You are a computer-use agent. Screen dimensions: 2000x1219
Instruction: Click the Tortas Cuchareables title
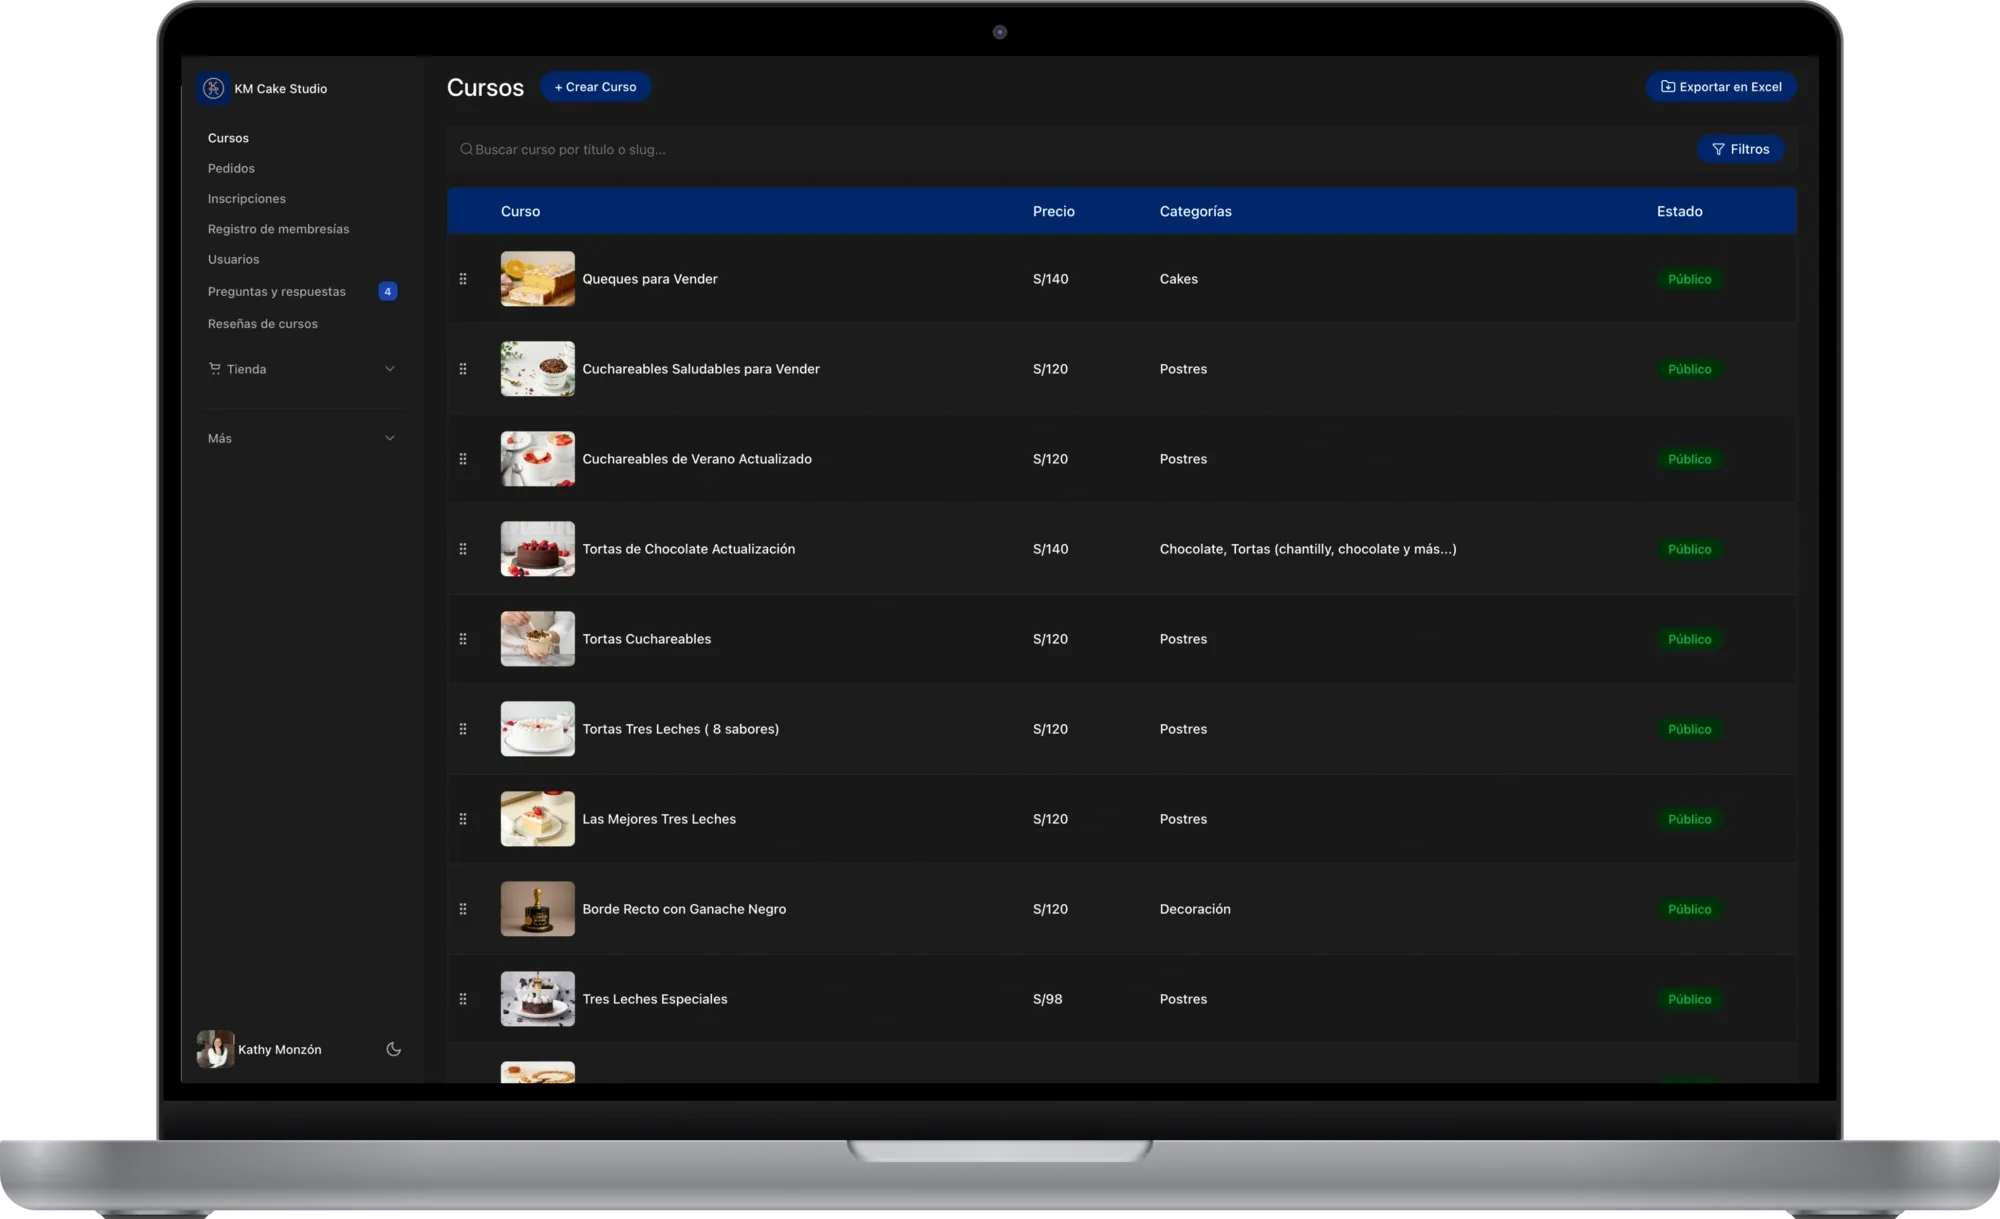(647, 639)
